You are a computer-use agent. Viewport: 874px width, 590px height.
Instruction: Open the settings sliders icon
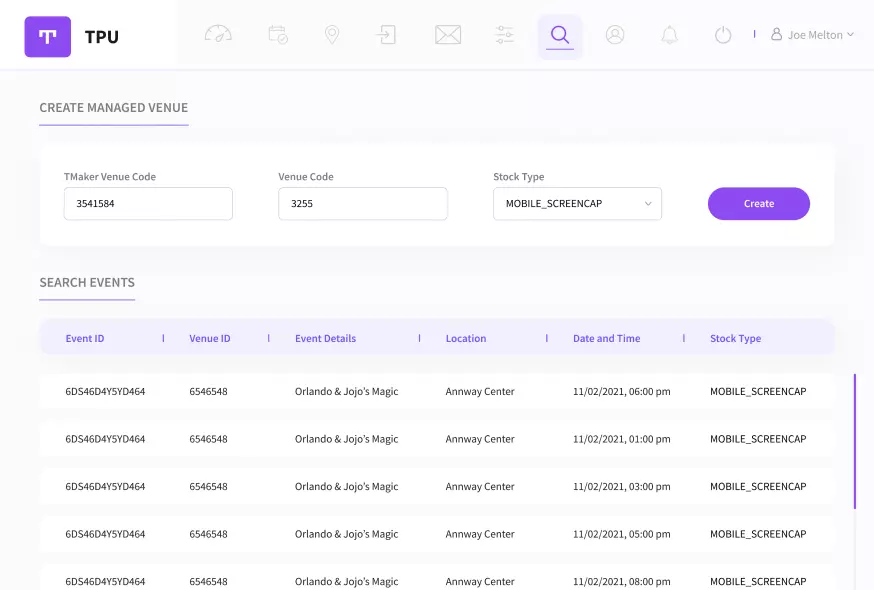pos(504,35)
